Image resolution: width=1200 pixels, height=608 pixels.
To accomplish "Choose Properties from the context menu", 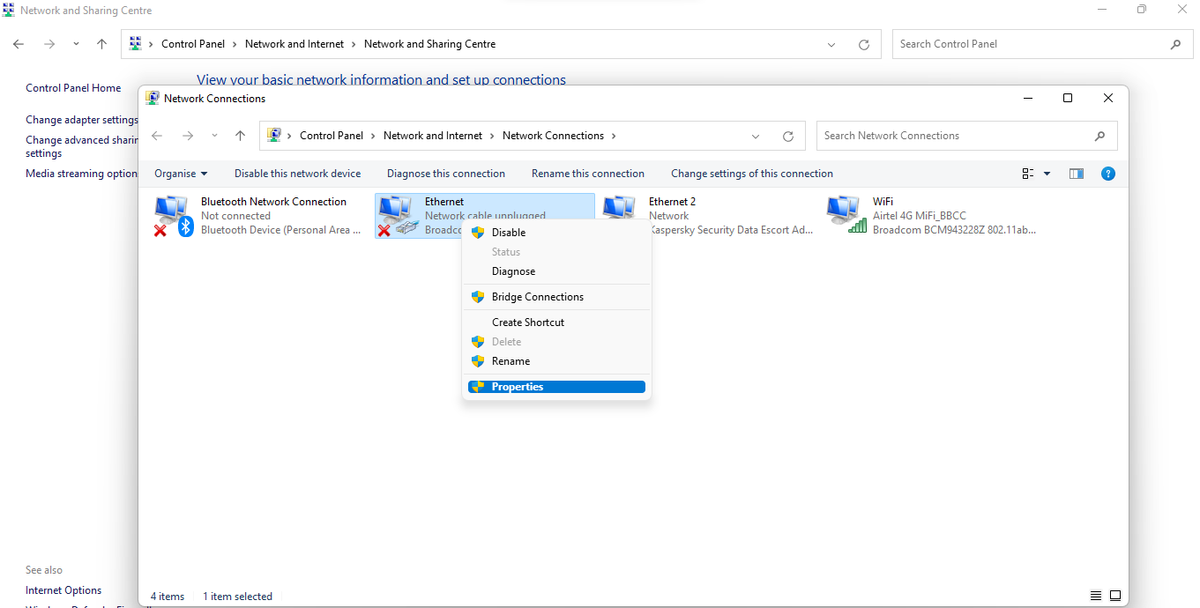I will (517, 387).
